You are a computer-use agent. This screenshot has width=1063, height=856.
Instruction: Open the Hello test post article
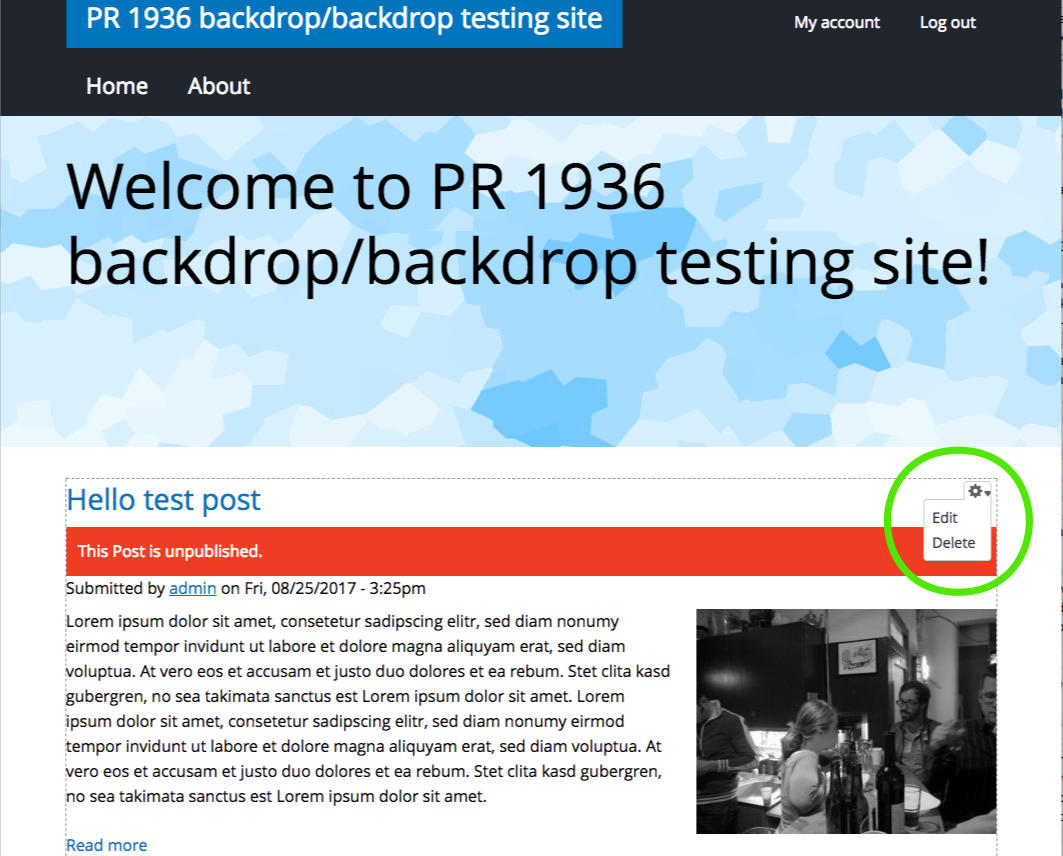164,499
